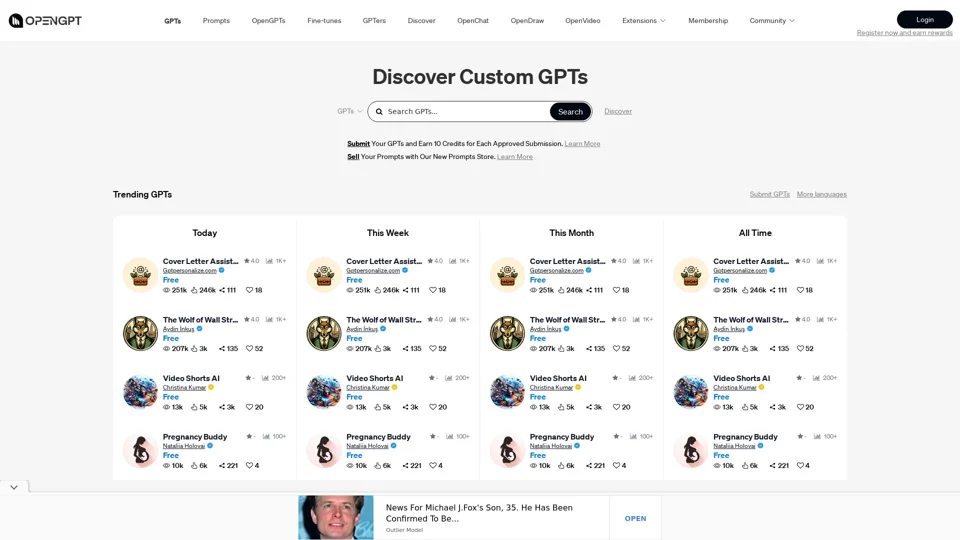Click the black Search button
960x540 pixels.
570,111
